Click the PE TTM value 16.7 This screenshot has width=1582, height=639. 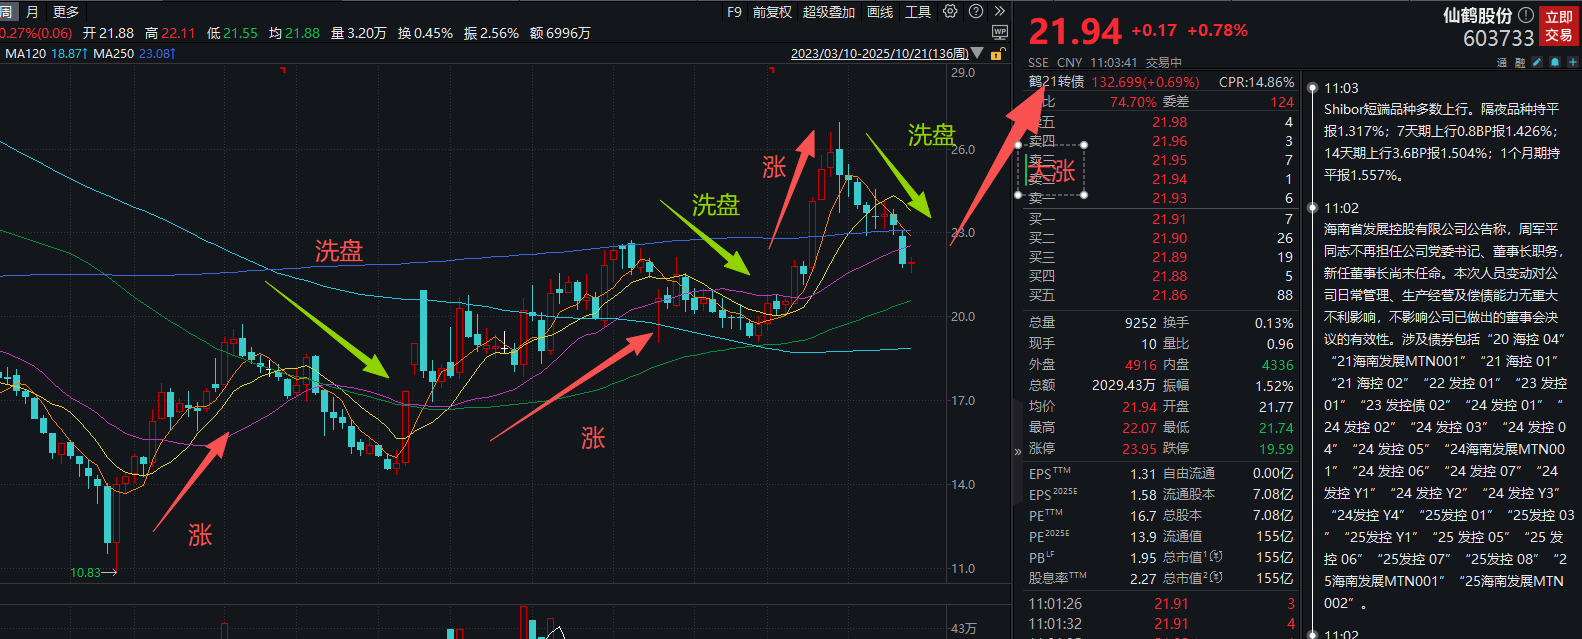[x=1143, y=516]
